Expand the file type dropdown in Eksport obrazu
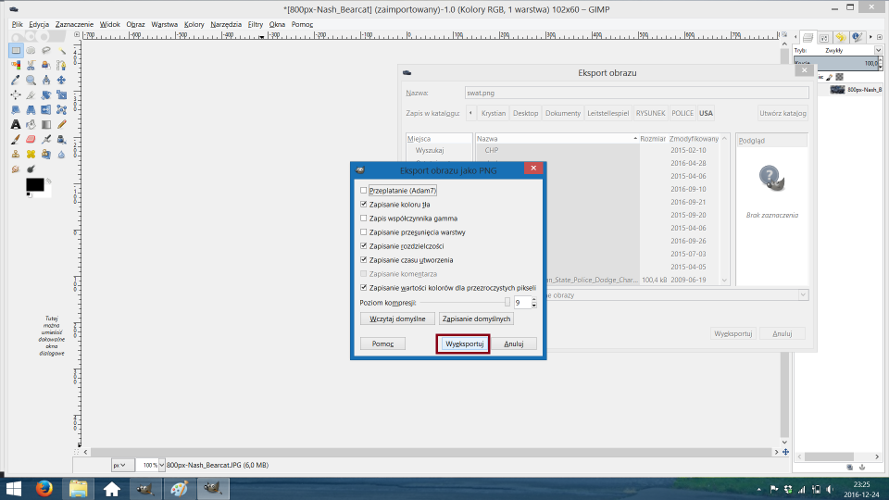Screen dimensions: 889x500 (x=803, y=295)
